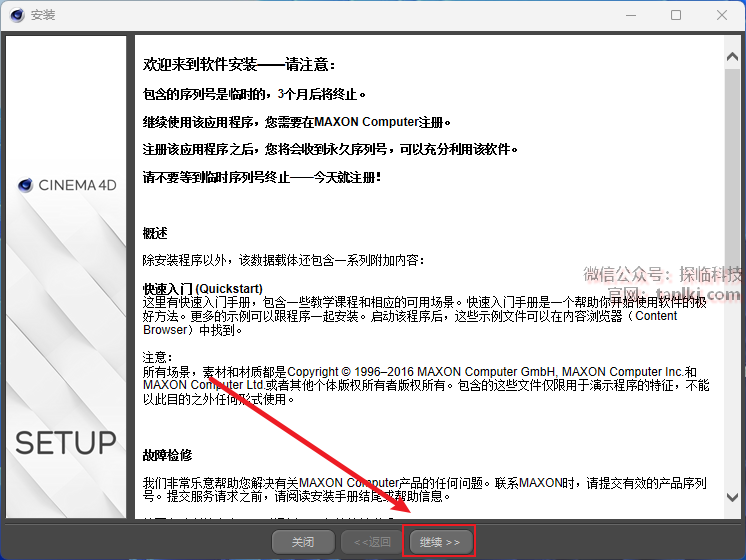The image size is (746, 560).
Task: Click the 故障检修 heading
Action: (x=167, y=455)
